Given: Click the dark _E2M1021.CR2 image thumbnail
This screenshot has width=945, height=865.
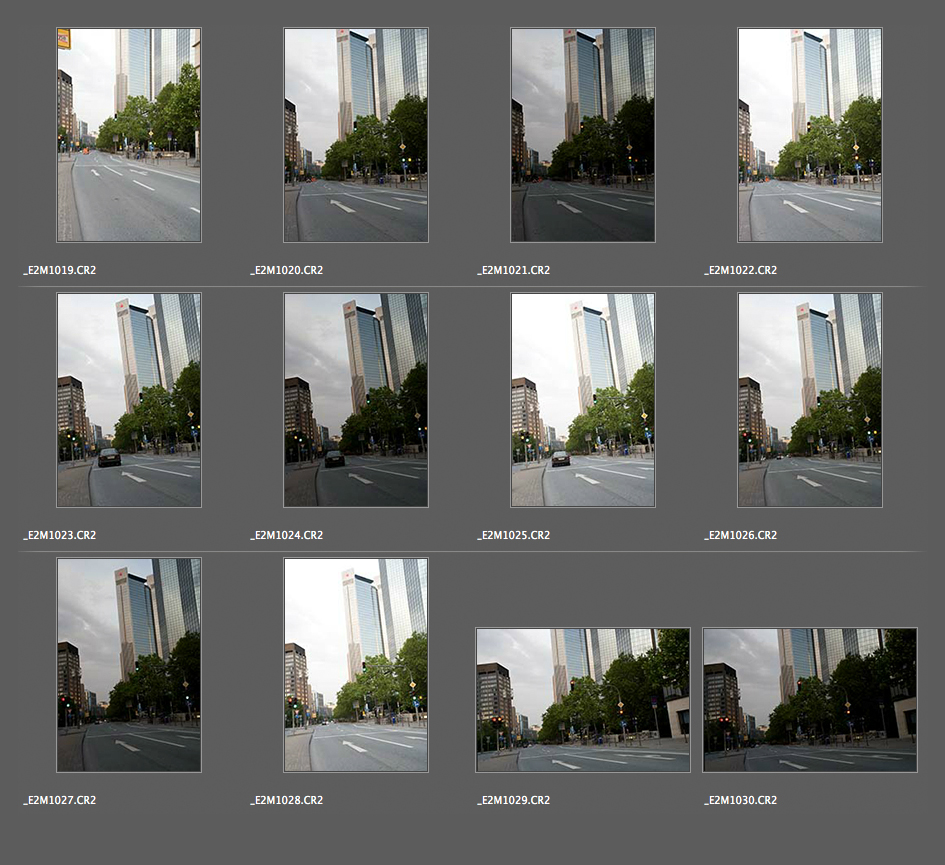Looking at the screenshot, I should pyautogui.click(x=582, y=135).
